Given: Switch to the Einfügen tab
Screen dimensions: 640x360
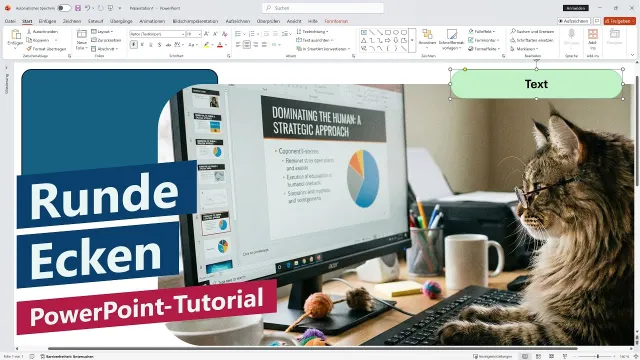Looking at the screenshot, I should (47, 21).
